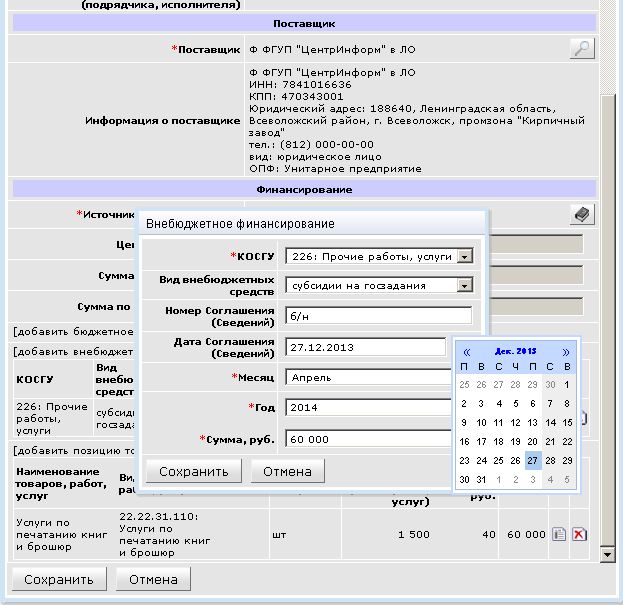This screenshot has height=605, width=623.
Task: Click the 60 000 total cell
Action: (526, 535)
